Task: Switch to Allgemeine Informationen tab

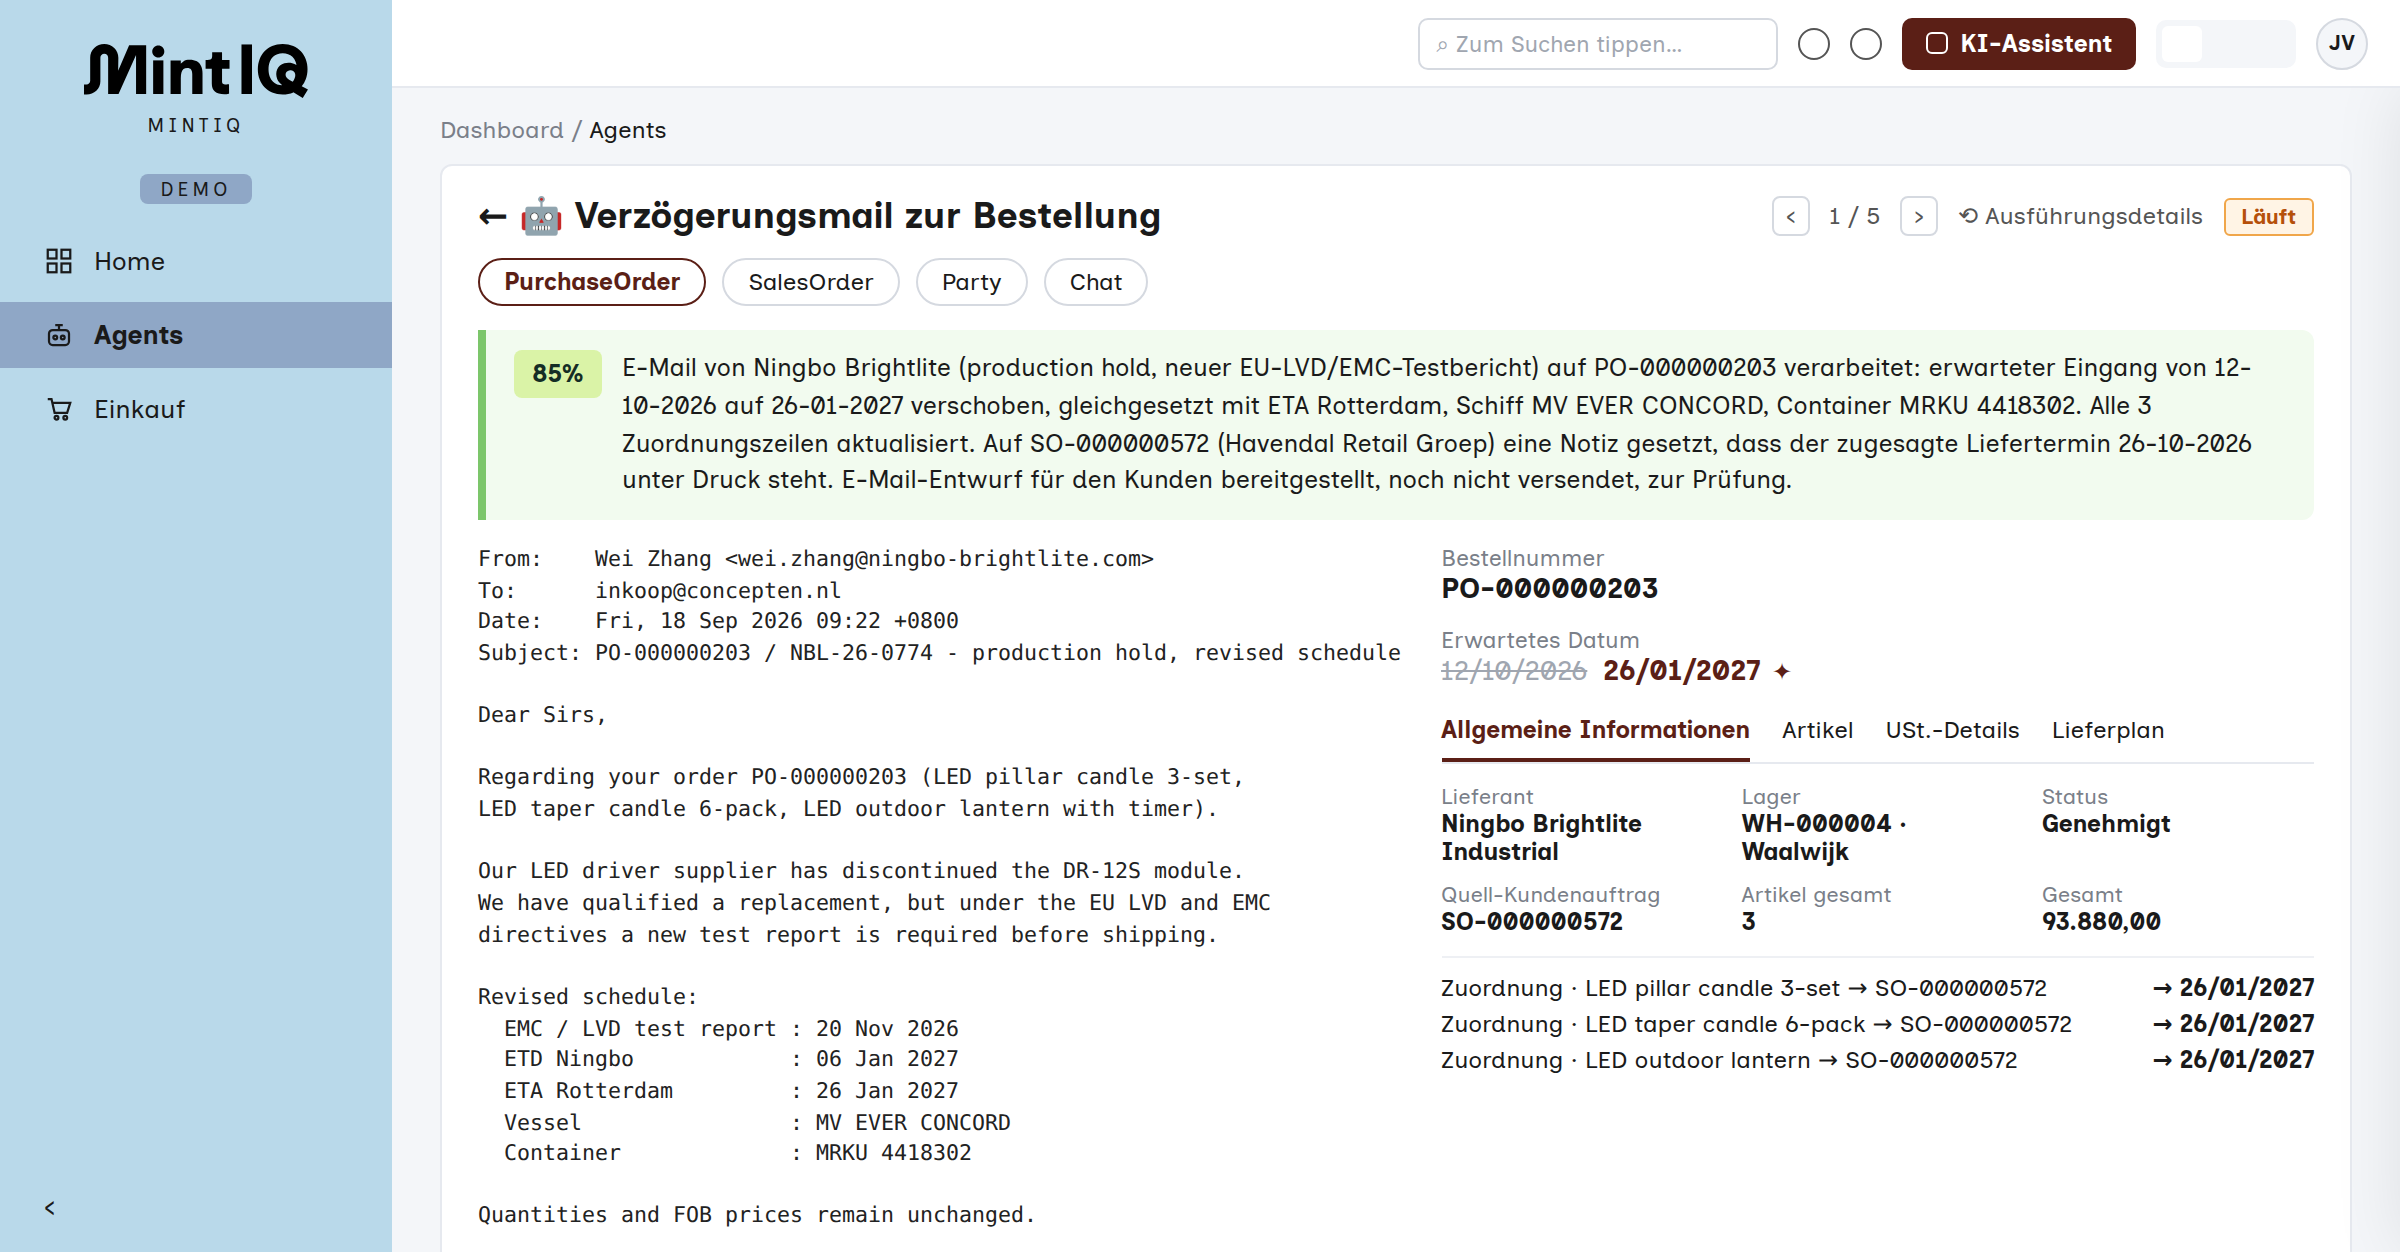Action: coord(1595,730)
